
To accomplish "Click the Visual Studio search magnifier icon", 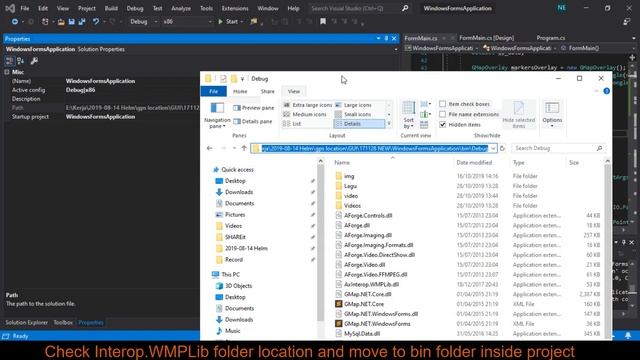I will 405,8.
